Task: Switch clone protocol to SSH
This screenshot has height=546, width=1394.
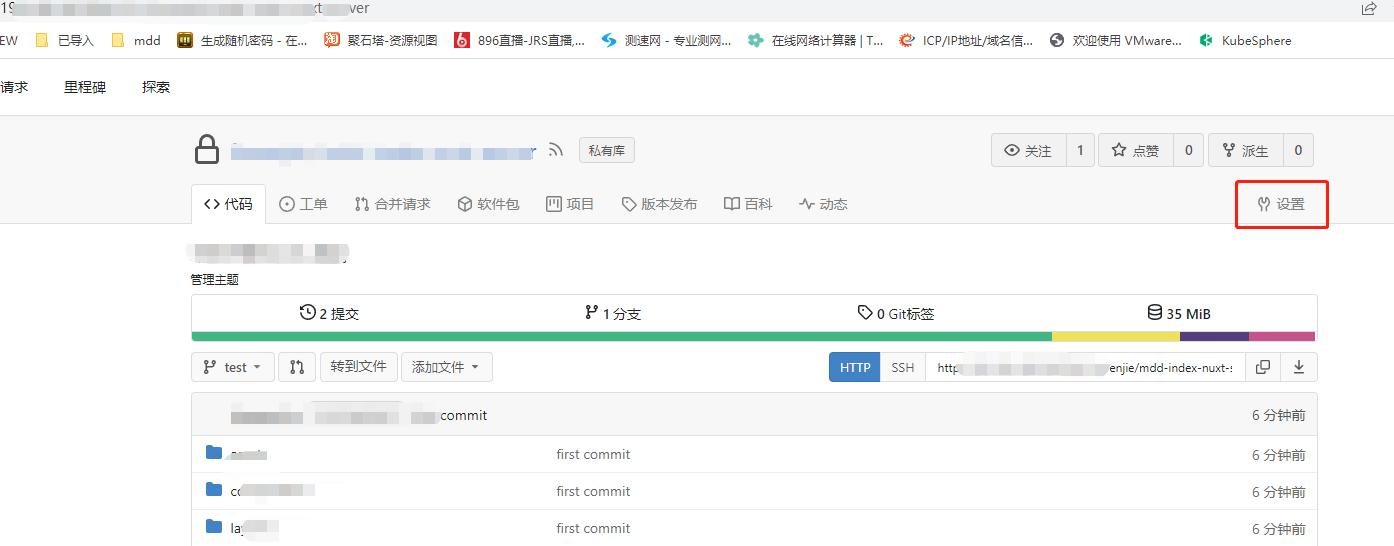Action: coord(902,367)
